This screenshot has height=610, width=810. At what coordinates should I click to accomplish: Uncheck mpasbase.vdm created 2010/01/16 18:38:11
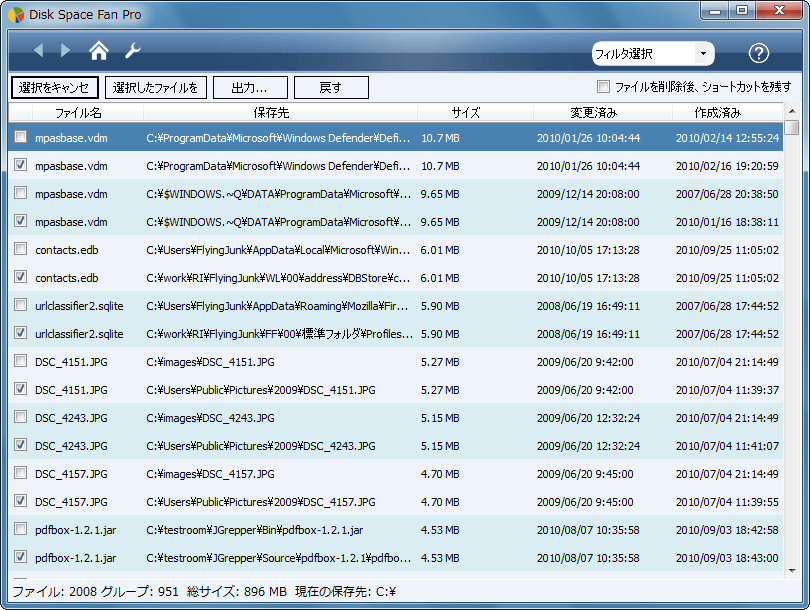pyautogui.click(x=21, y=221)
